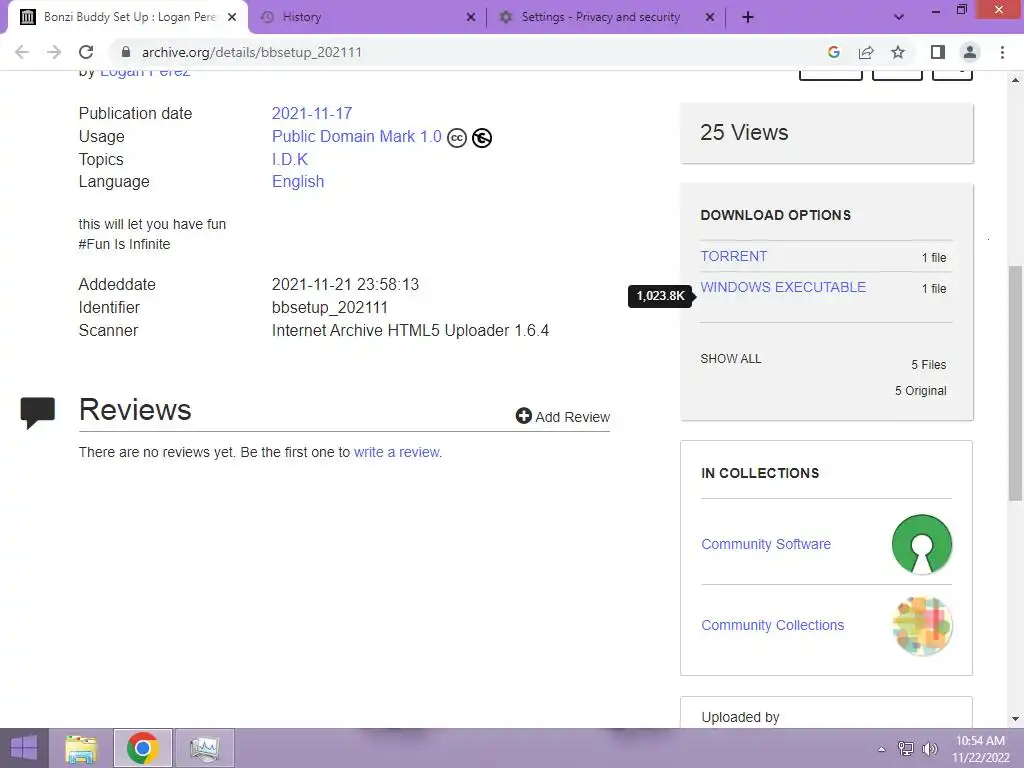
Task: Go forward to next page
Action: [54, 52]
